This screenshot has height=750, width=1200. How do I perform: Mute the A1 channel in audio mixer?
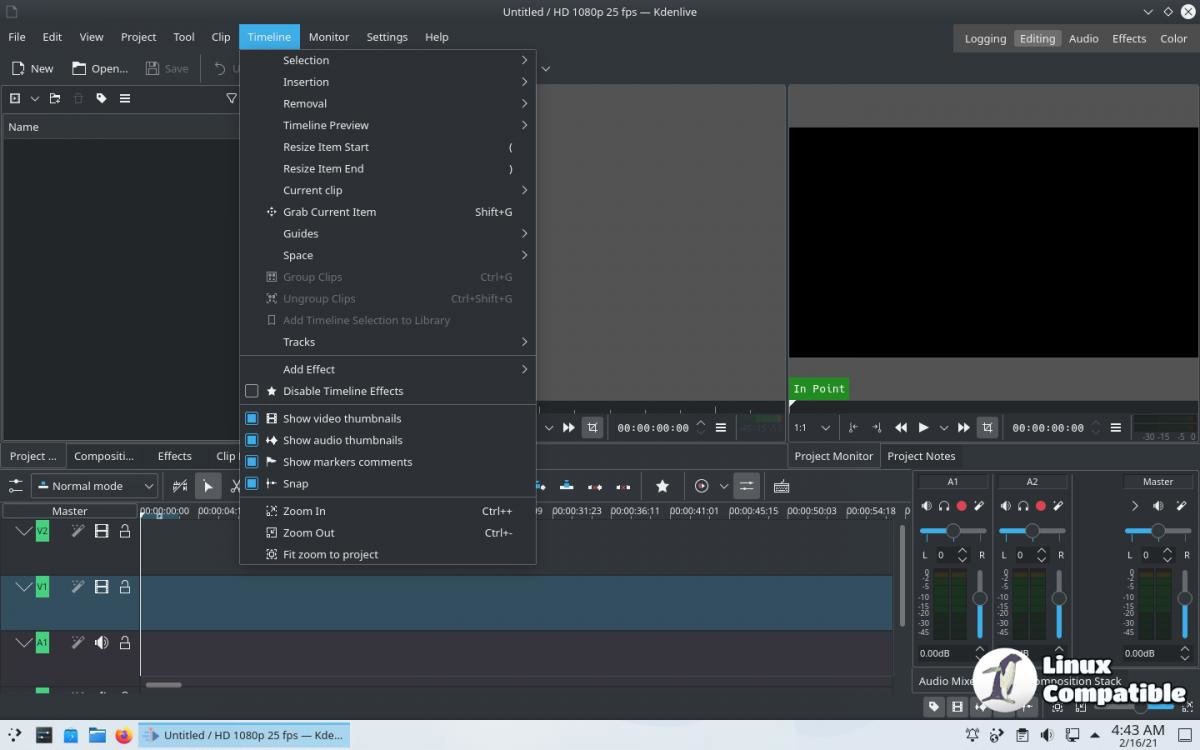pyautogui.click(x=926, y=507)
